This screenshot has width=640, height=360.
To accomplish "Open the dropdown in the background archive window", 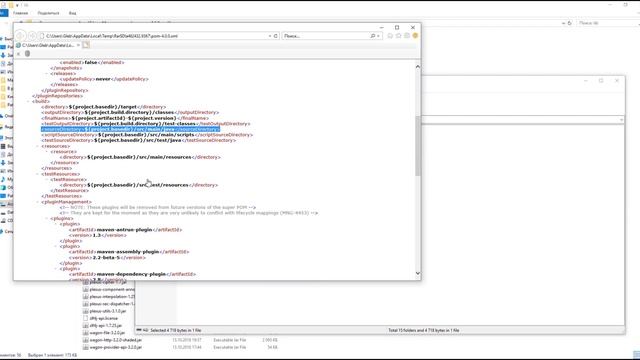I will tap(621, 120).
